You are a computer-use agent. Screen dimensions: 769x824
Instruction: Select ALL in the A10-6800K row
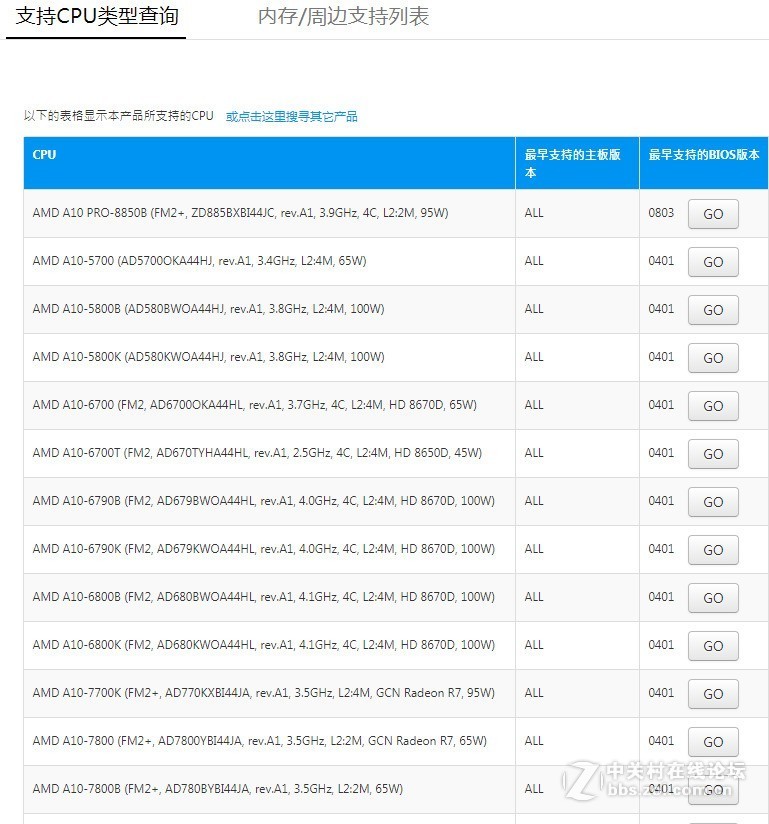click(534, 645)
